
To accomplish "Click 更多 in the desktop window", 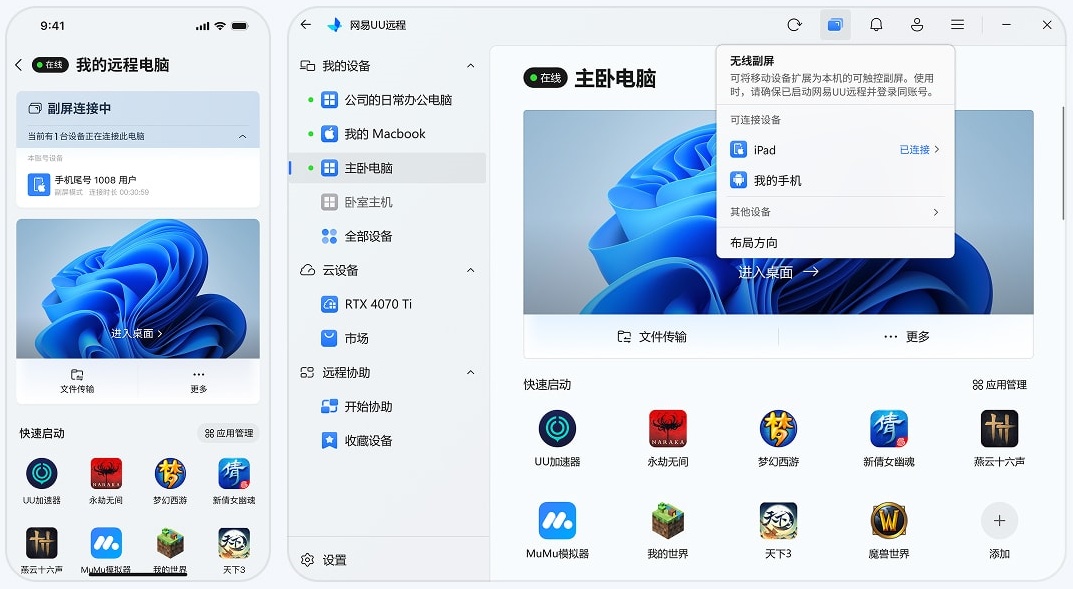I will click(906, 337).
